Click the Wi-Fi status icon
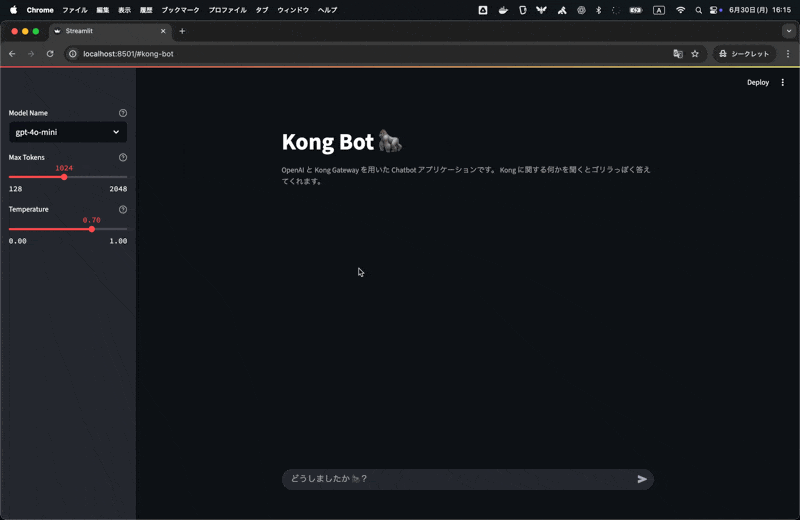800x520 pixels. 680,10
